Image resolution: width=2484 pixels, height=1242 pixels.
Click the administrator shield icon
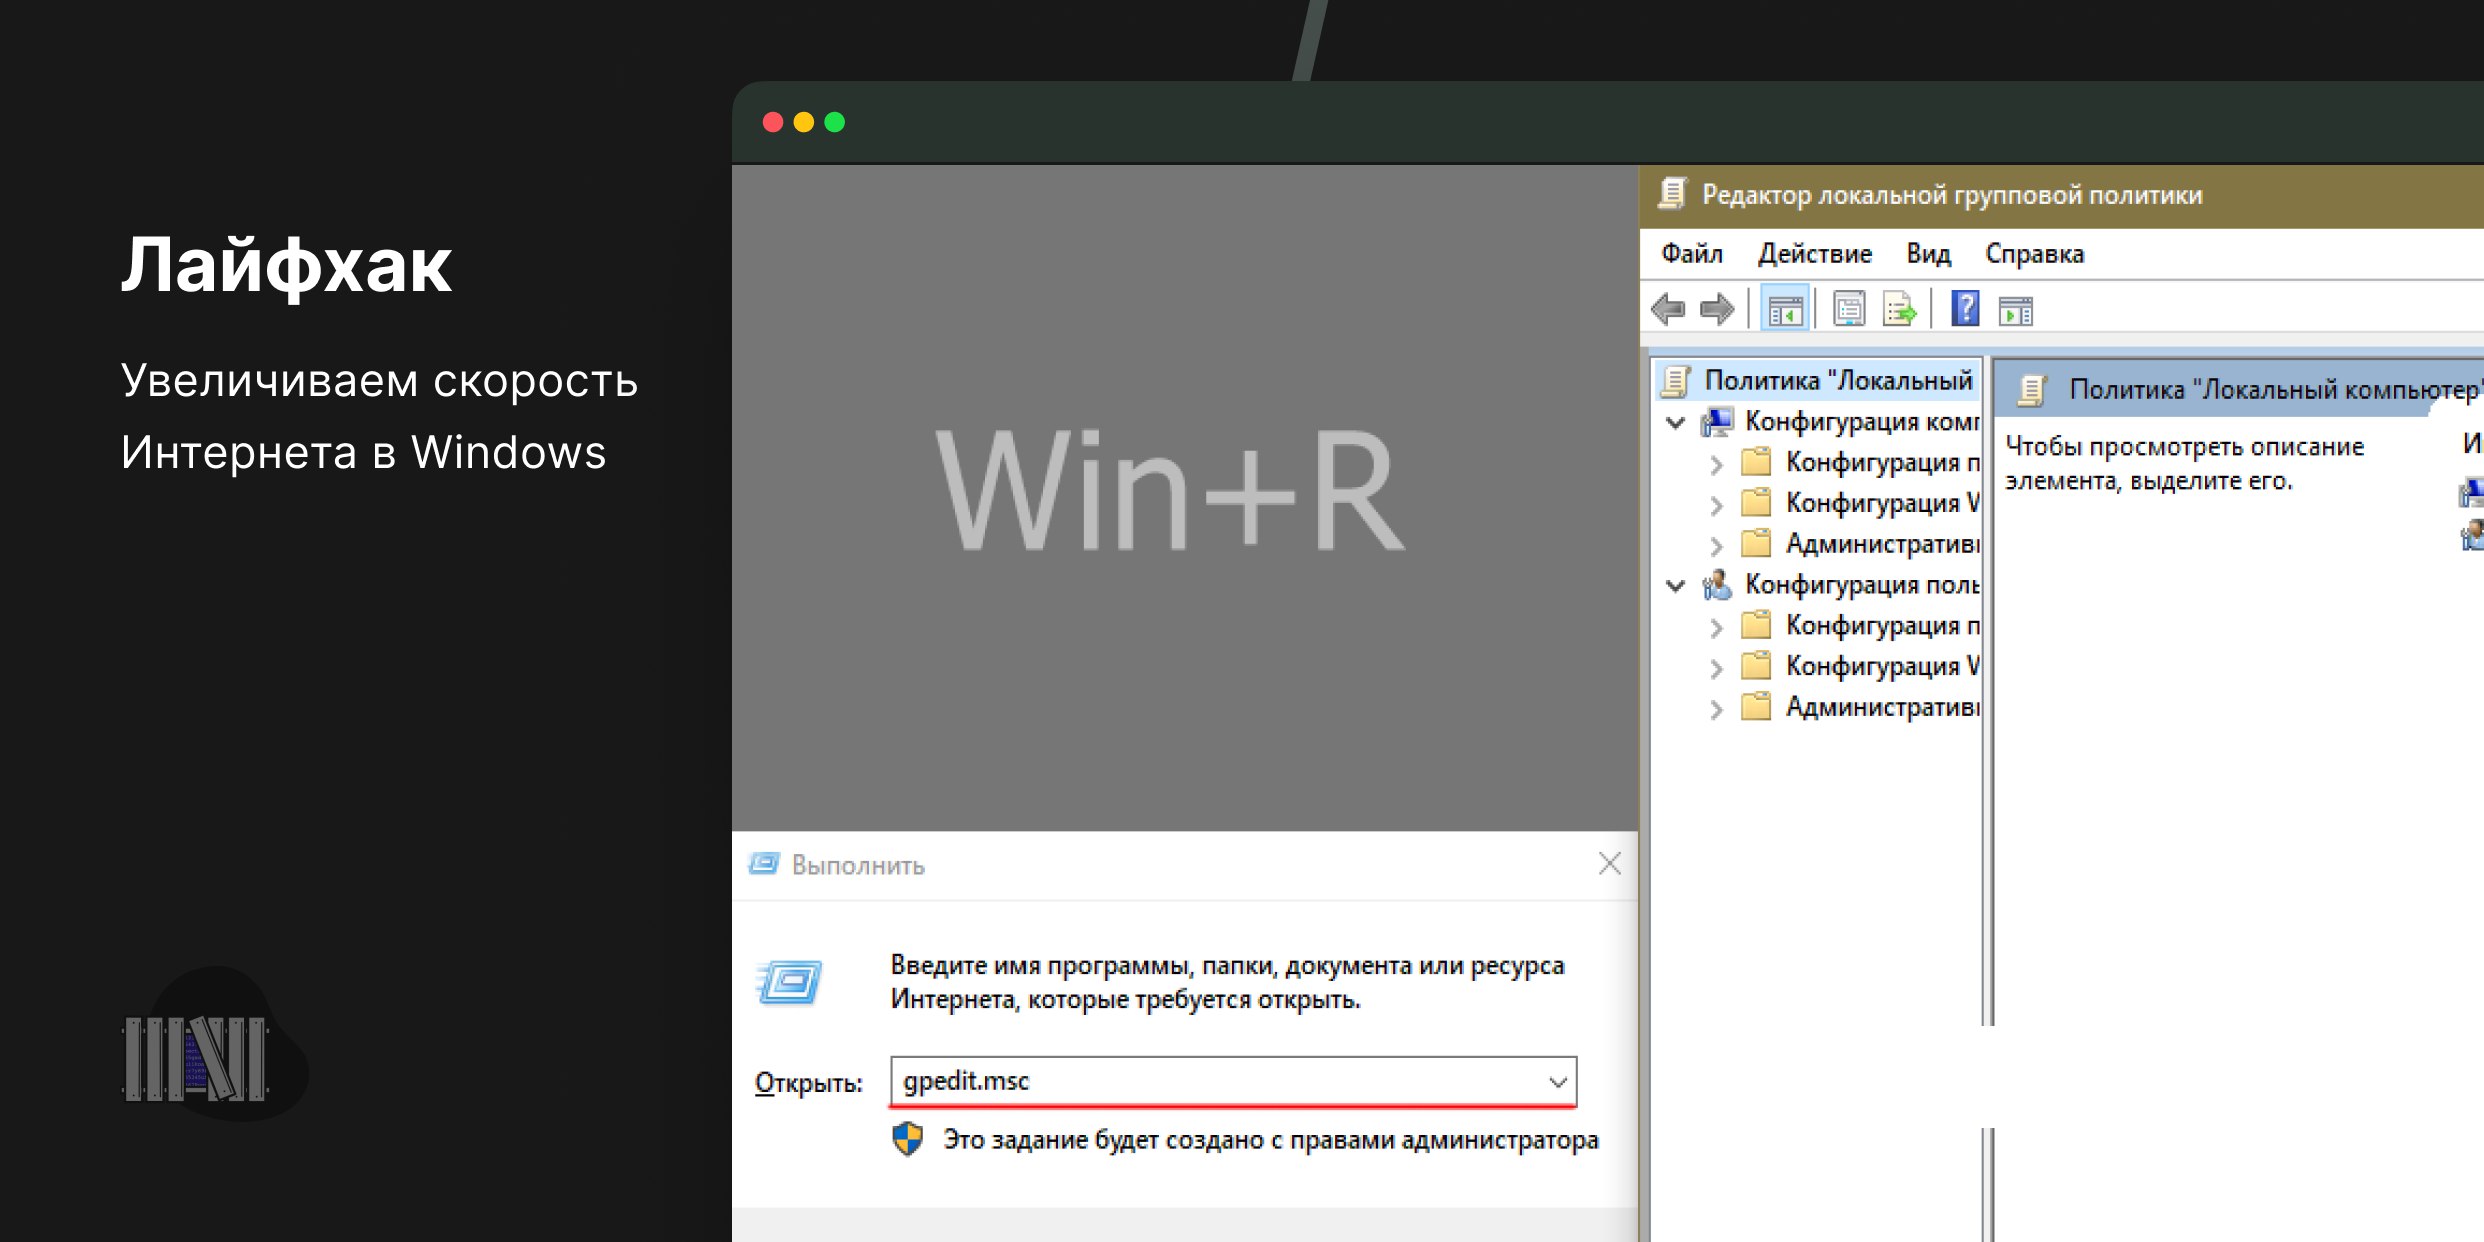[907, 1139]
